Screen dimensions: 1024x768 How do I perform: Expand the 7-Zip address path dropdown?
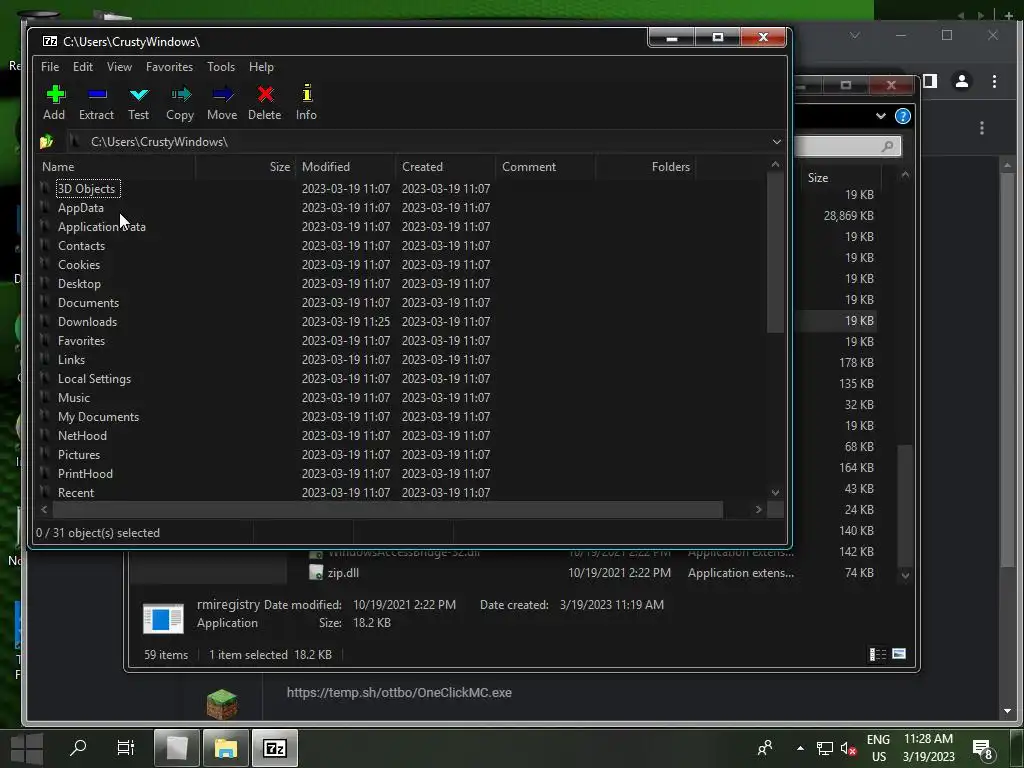(776, 142)
